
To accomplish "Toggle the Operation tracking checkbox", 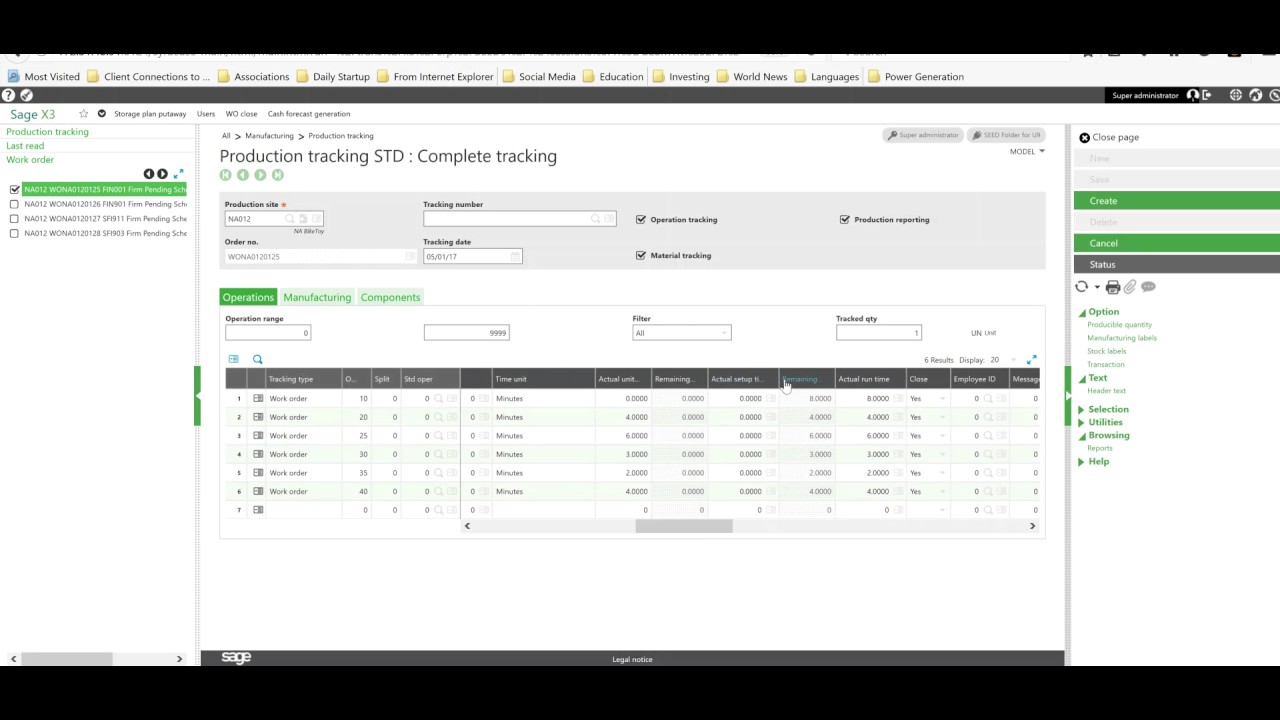I will (x=641, y=219).
